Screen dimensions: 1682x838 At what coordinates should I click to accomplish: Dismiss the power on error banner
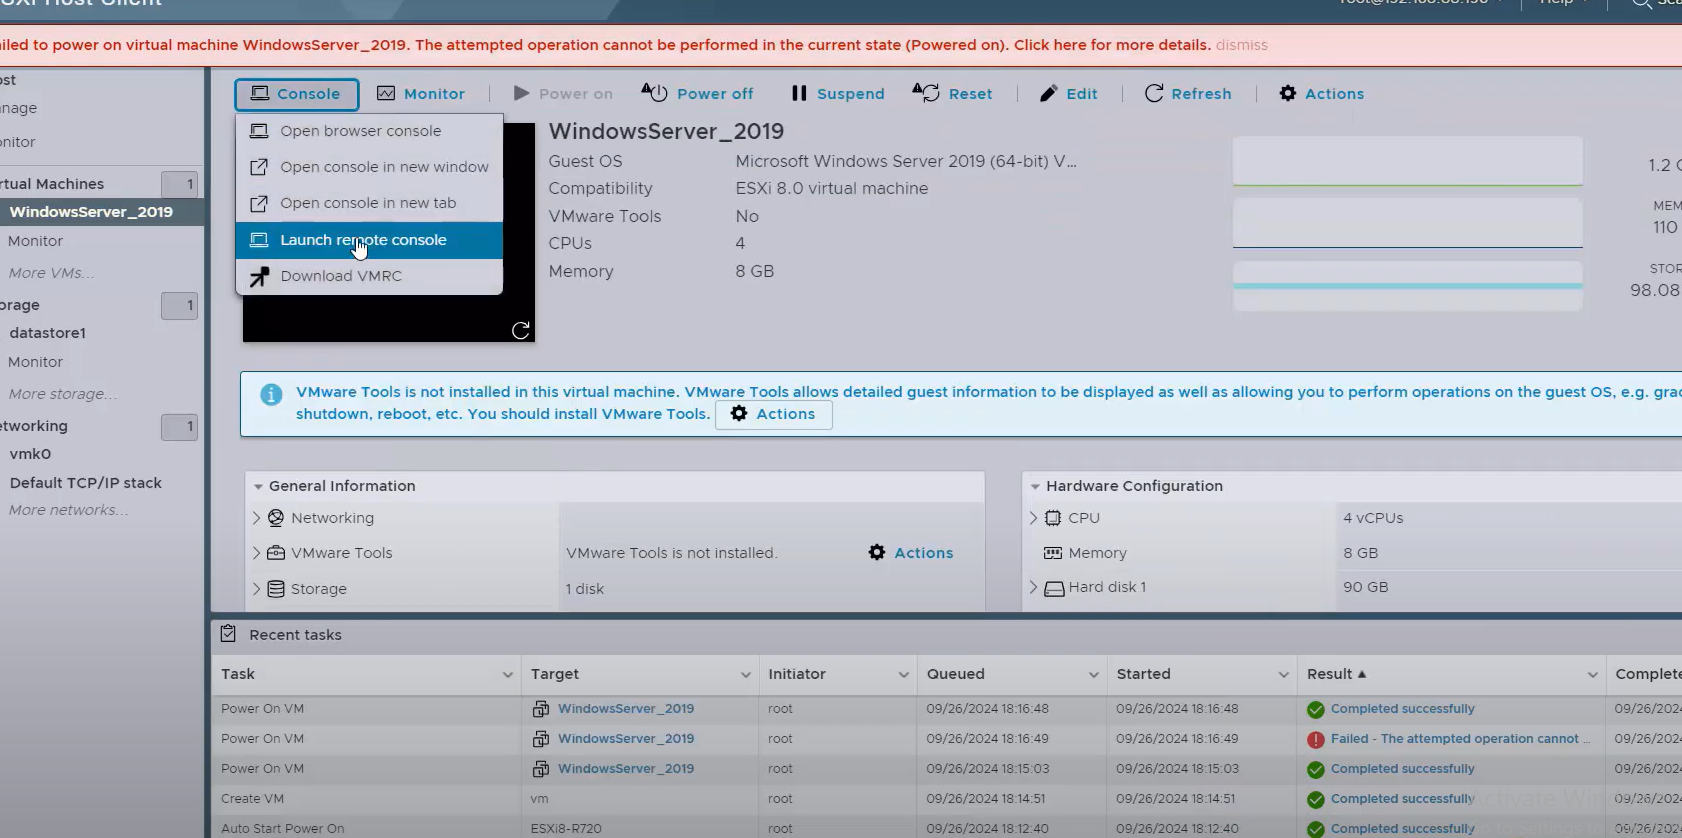click(1242, 45)
